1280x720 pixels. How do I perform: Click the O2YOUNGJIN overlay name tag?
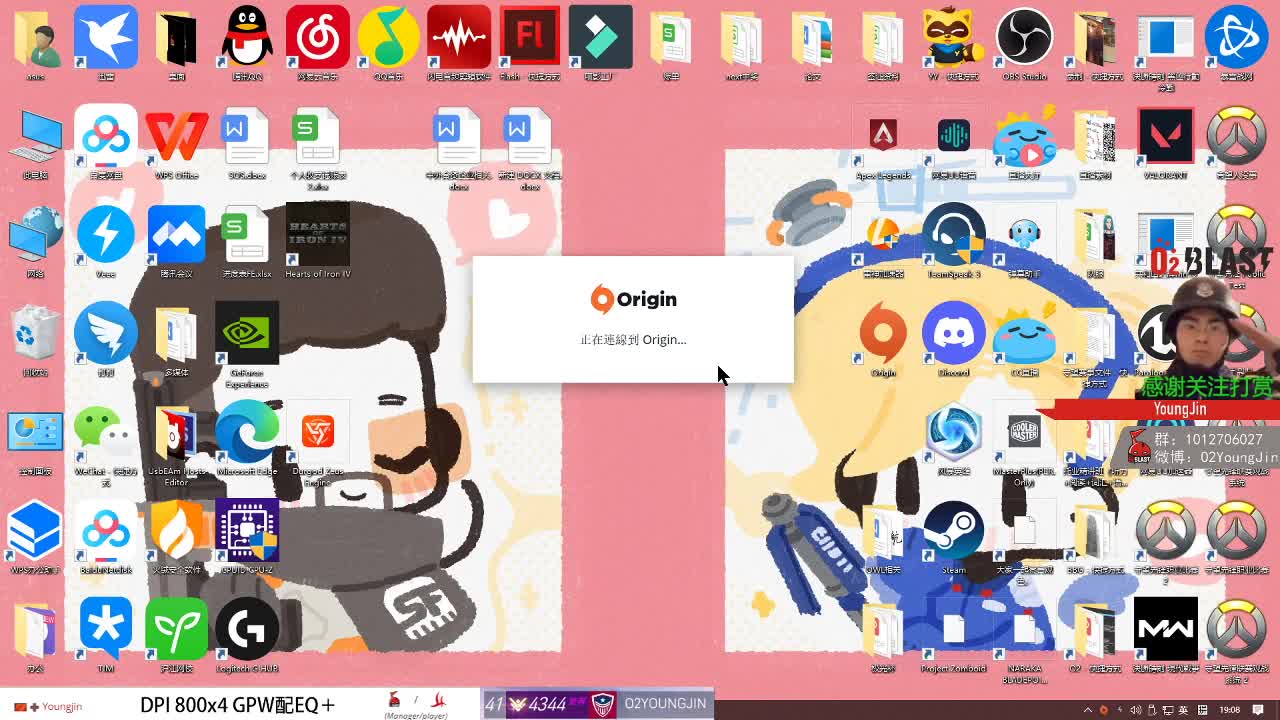coord(665,703)
